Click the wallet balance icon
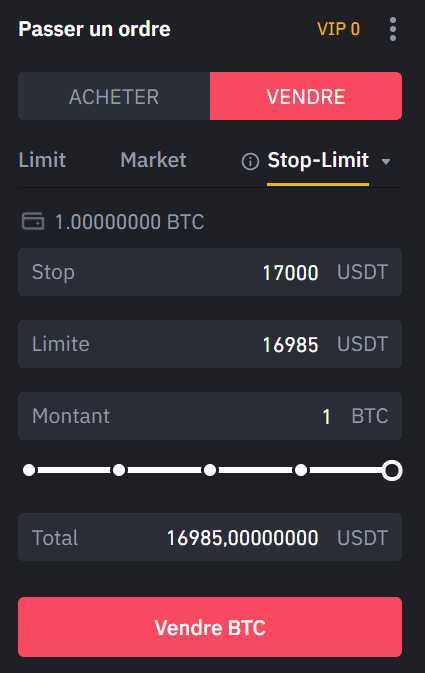425x673 pixels. [33, 221]
